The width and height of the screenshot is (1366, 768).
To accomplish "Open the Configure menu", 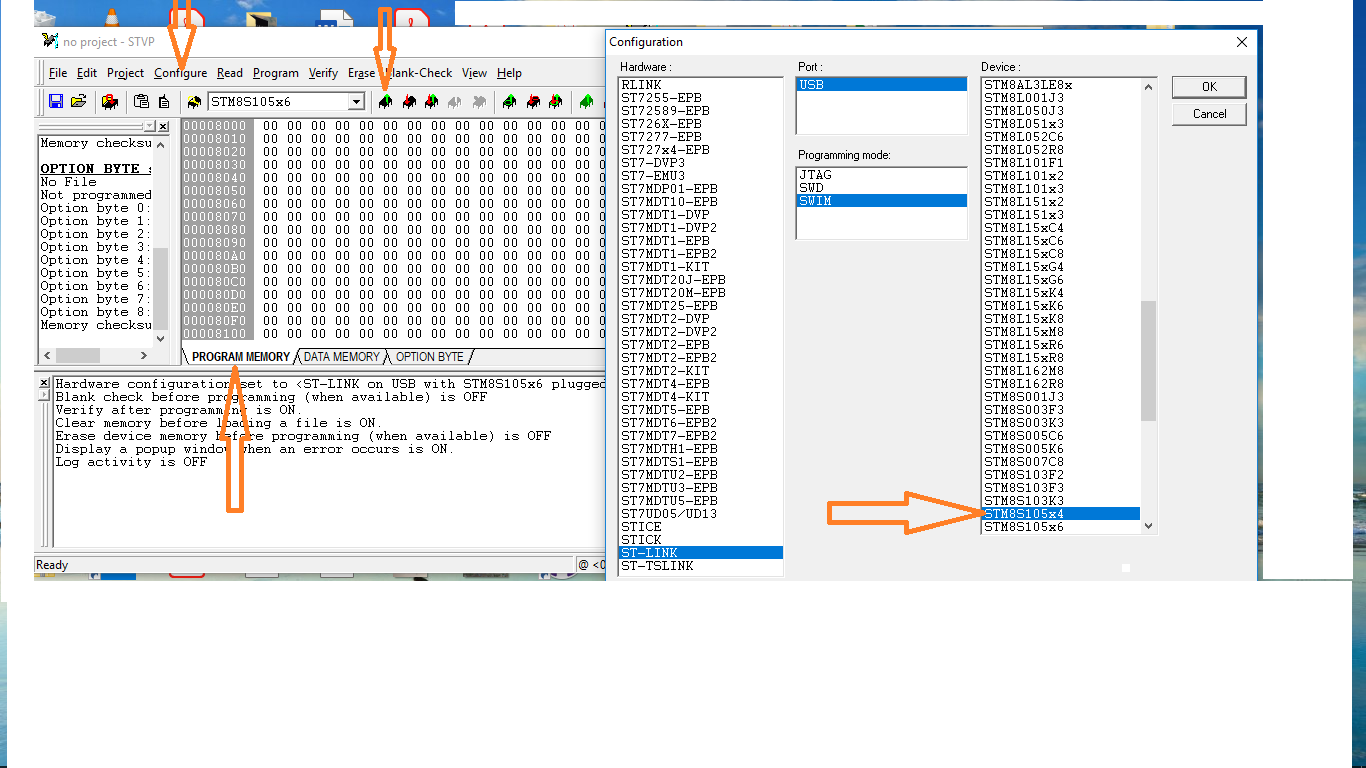I will tap(181, 73).
